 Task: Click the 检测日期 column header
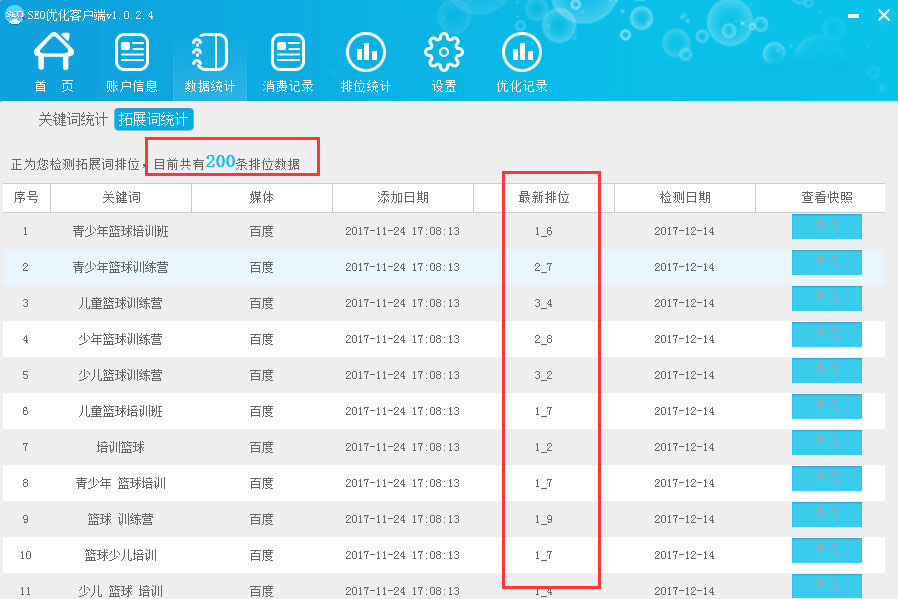click(685, 198)
